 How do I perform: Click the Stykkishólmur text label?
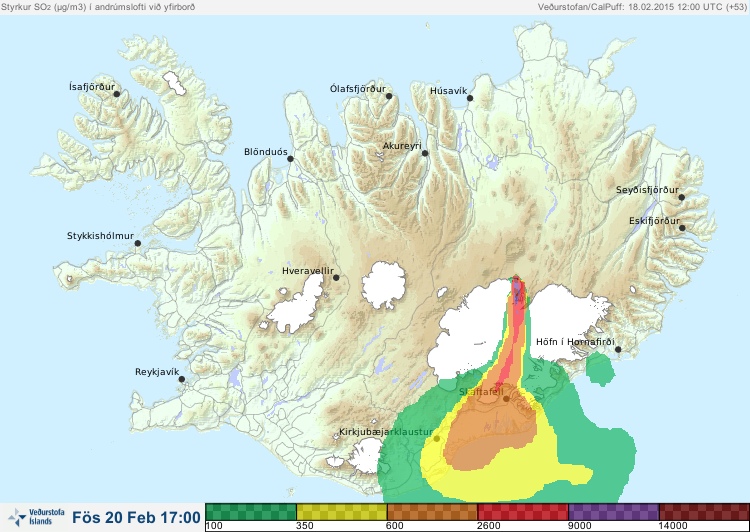coord(100,236)
